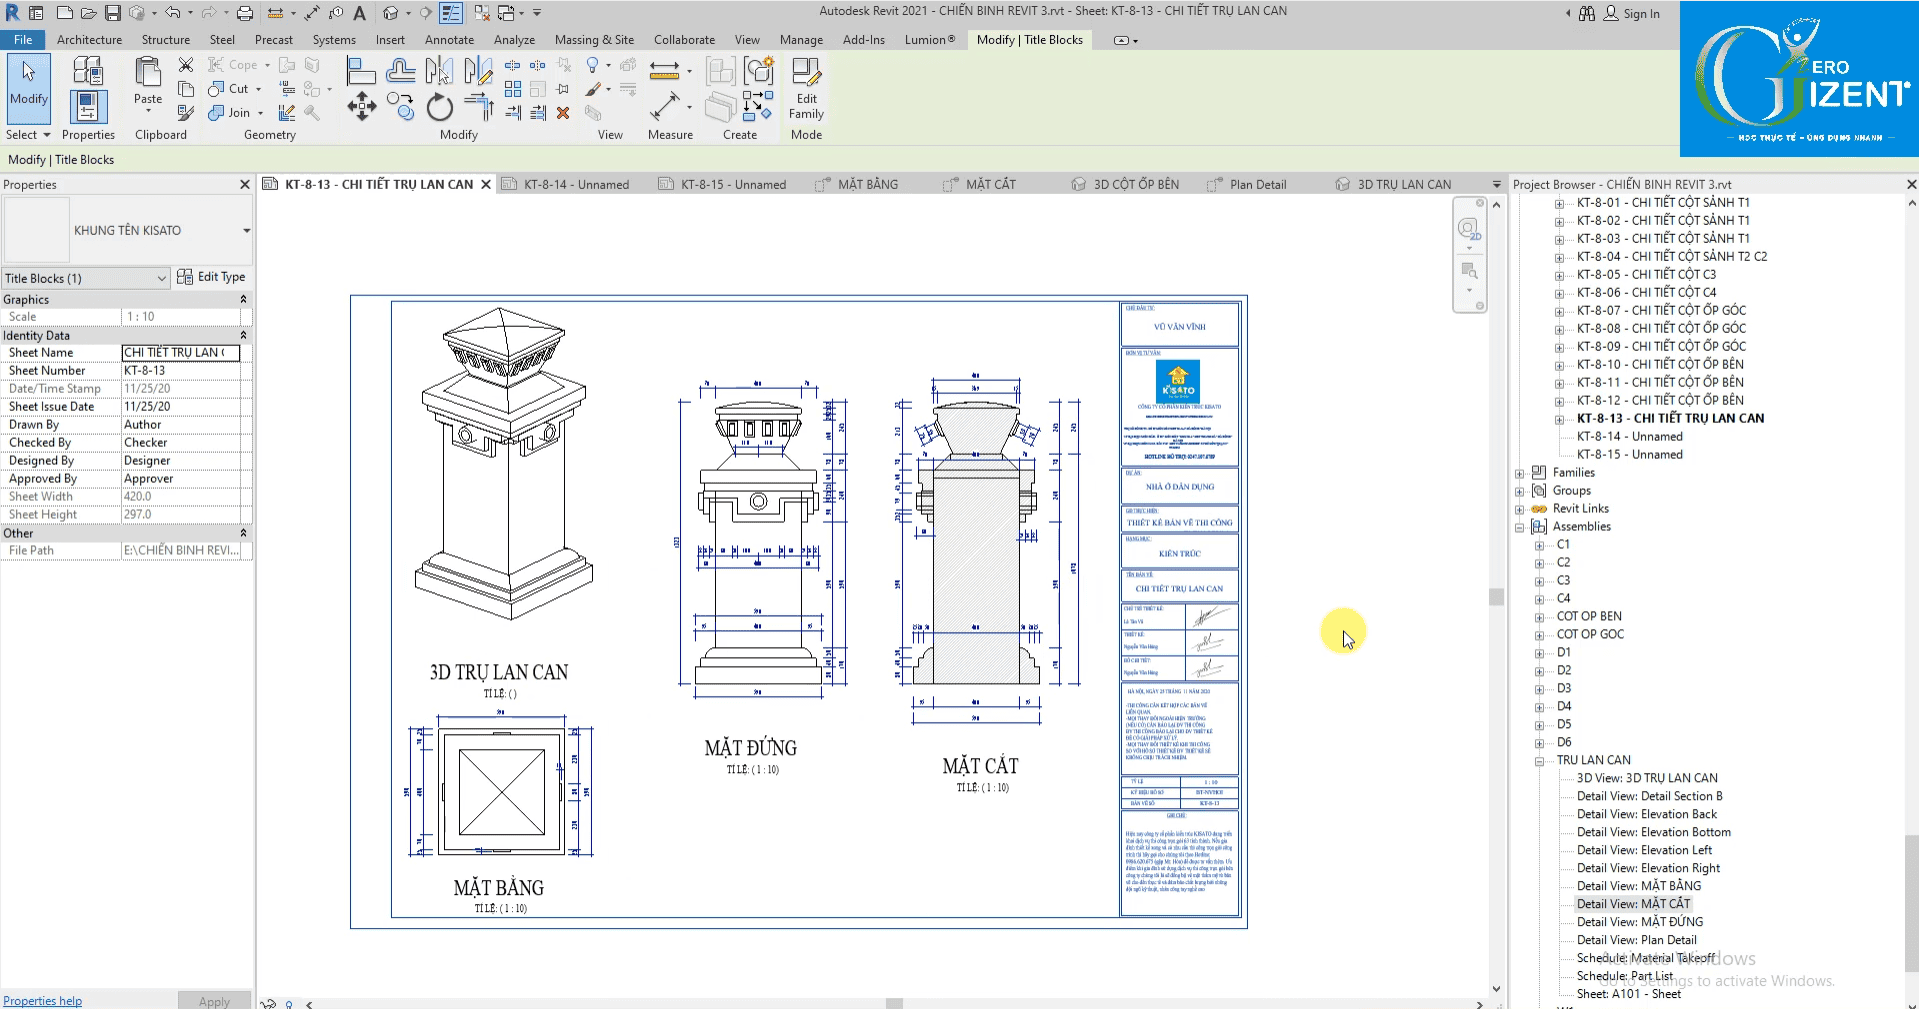Open the view tabs list dropdown

(1497, 184)
